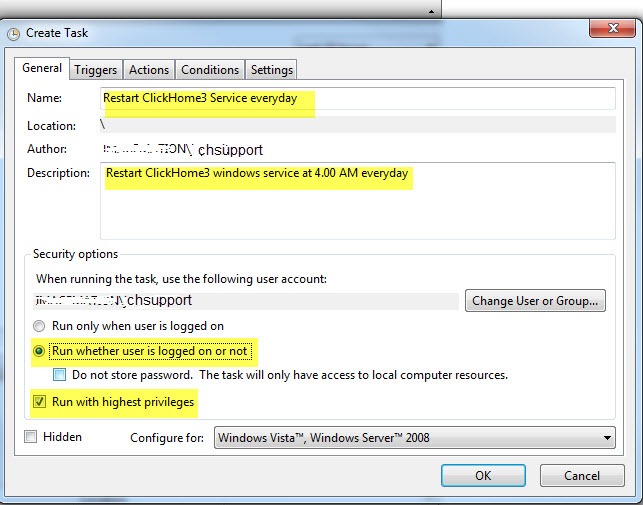Click the user account display field
The width and height of the screenshot is (643, 505).
tap(245, 301)
